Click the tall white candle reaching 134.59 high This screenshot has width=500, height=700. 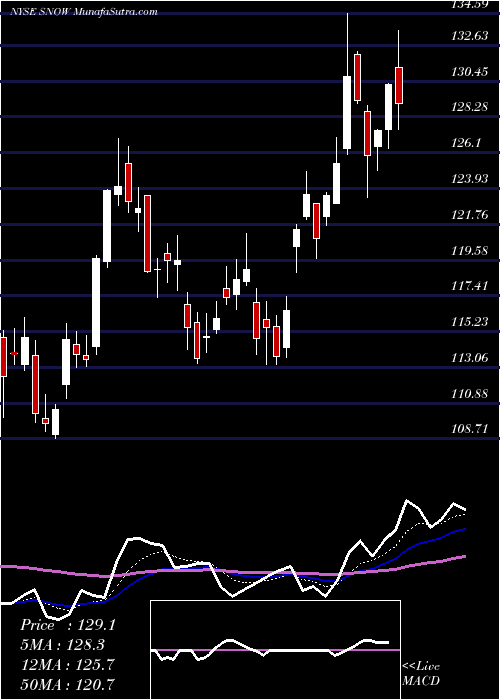(x=347, y=112)
